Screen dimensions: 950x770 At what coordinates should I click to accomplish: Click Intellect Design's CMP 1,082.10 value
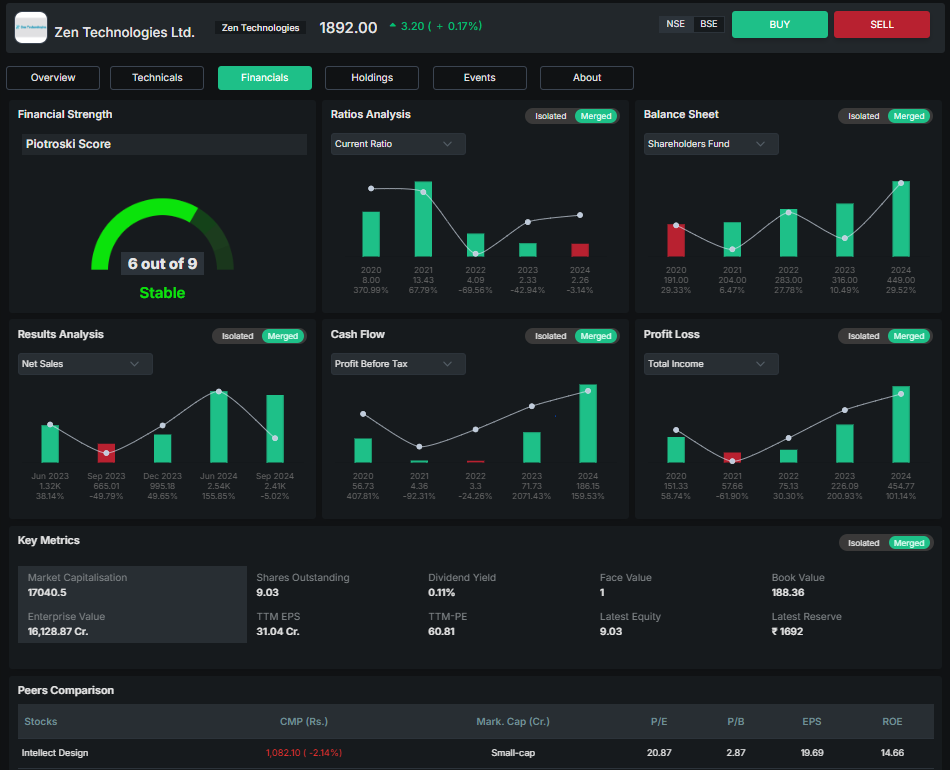coord(304,753)
